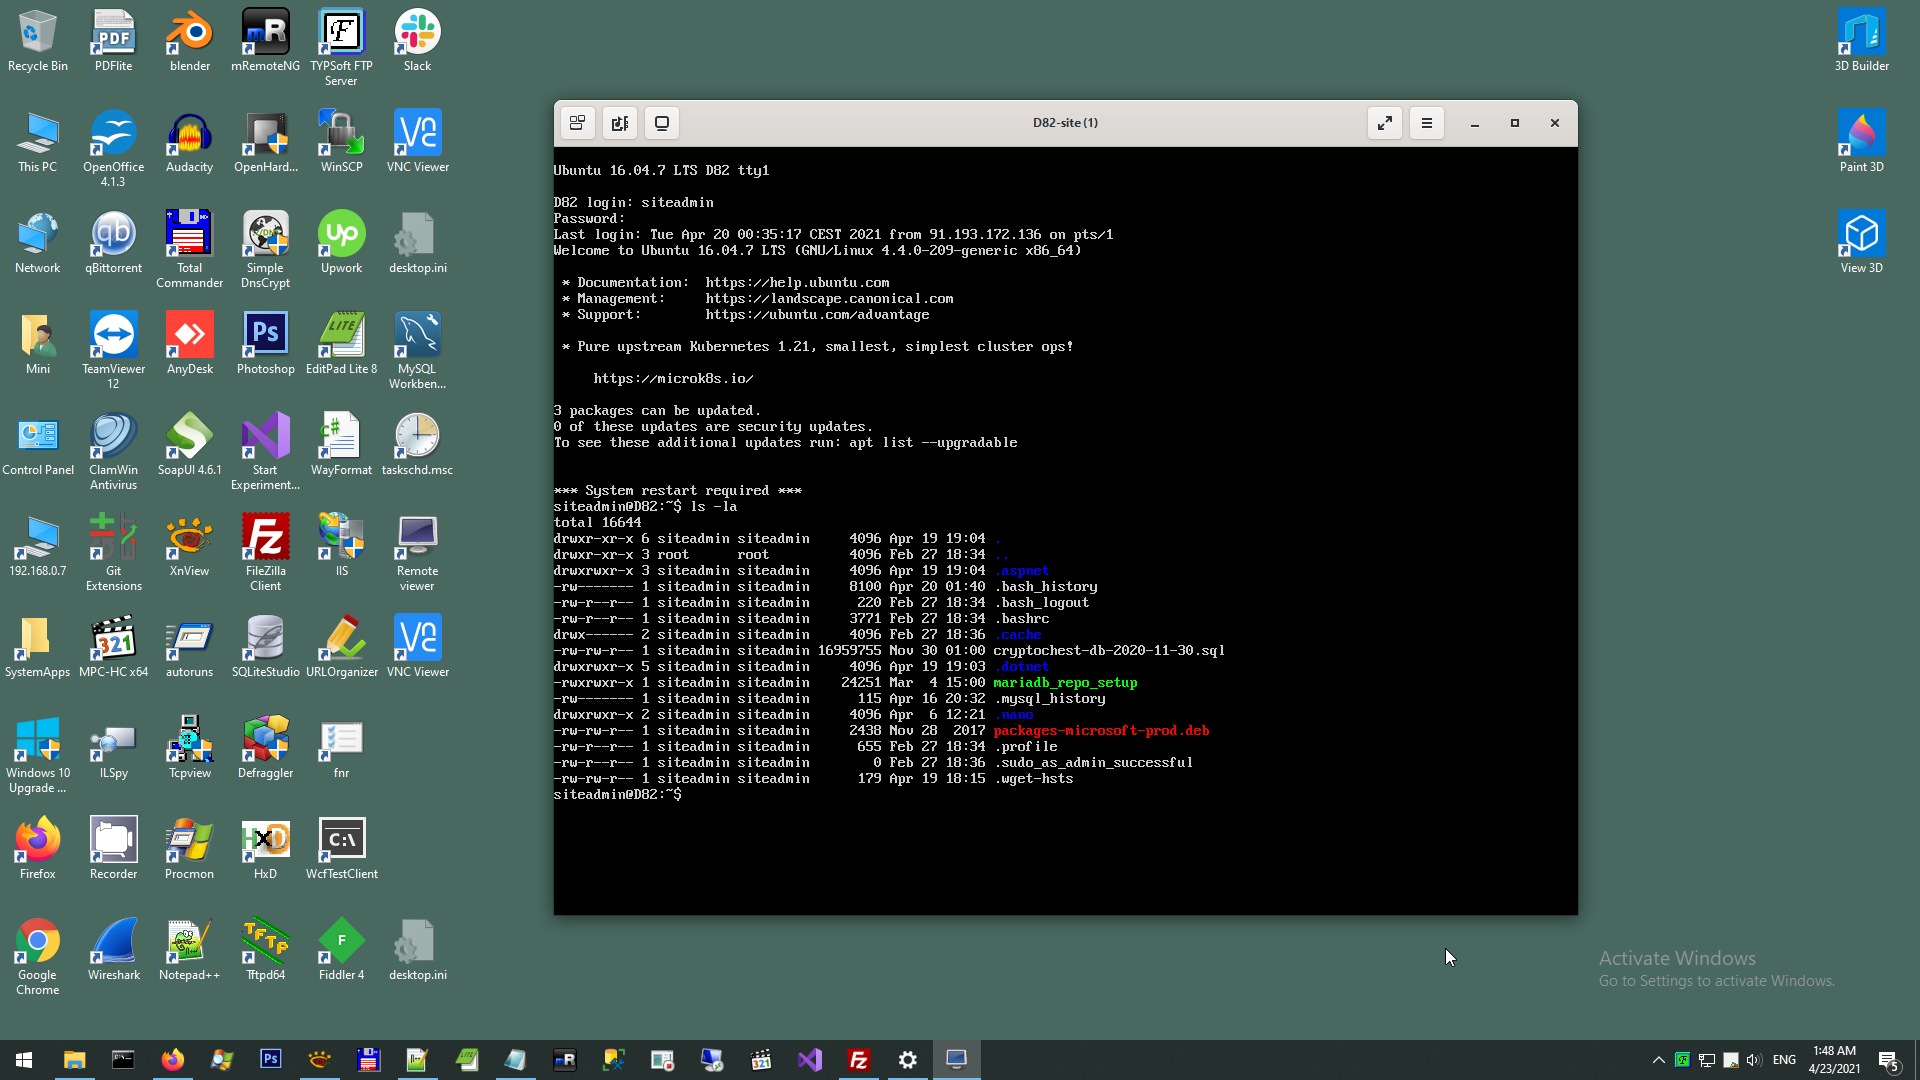Open the taskbar clock and calendar flyout

(x=1834, y=1060)
